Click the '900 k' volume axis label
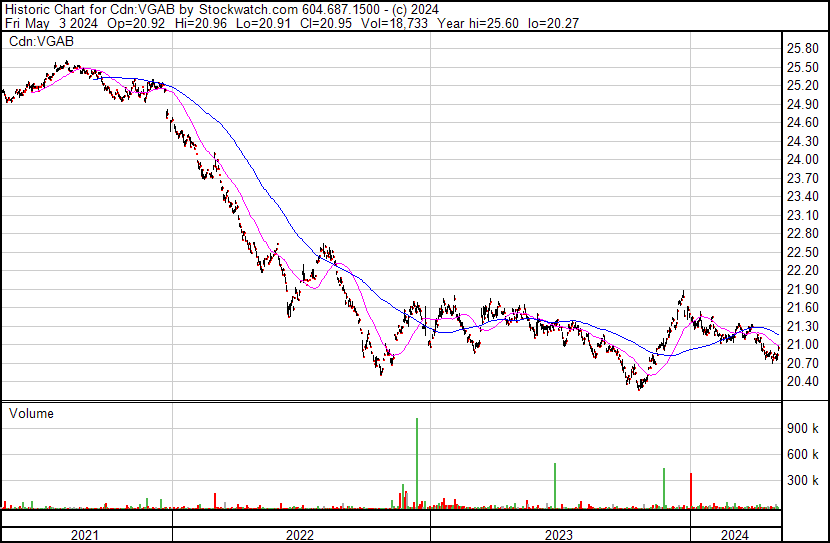Viewport: 830px width, 543px height. (802, 428)
